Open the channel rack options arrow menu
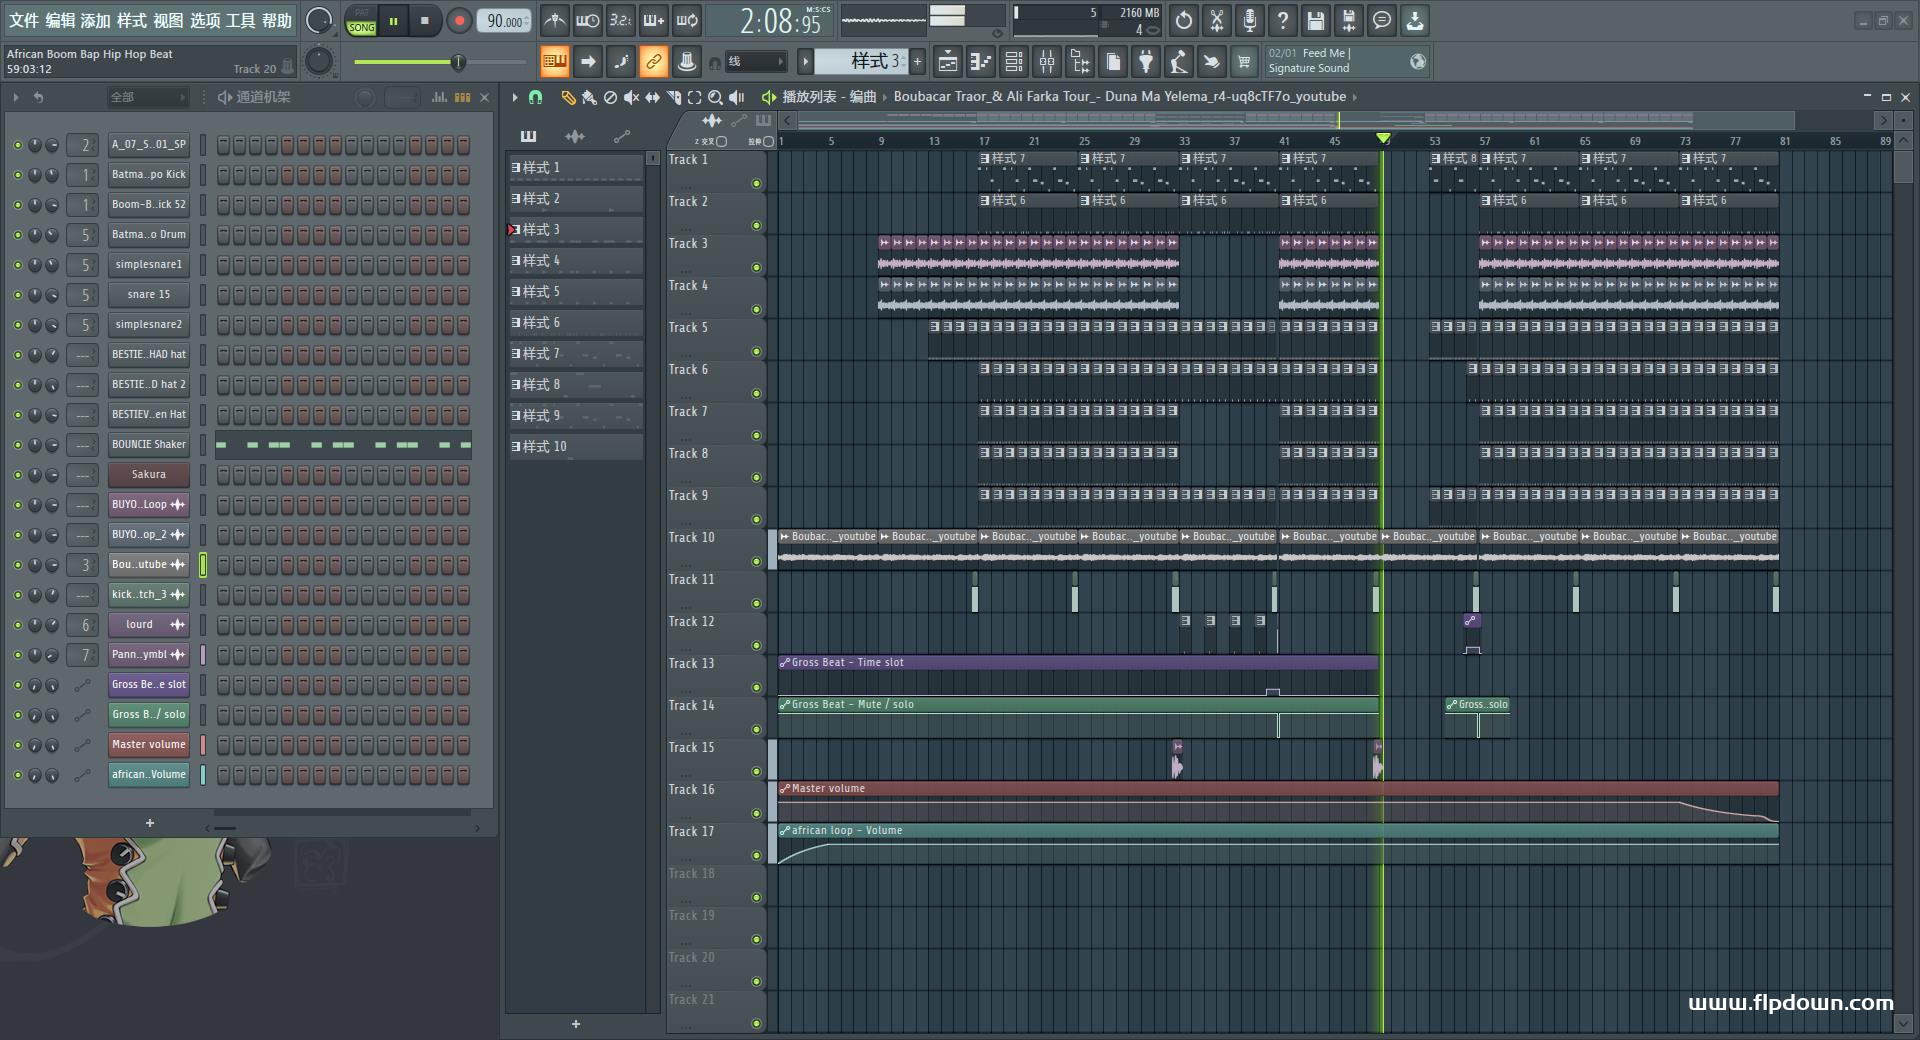Viewport: 1920px width, 1040px height. [16, 97]
